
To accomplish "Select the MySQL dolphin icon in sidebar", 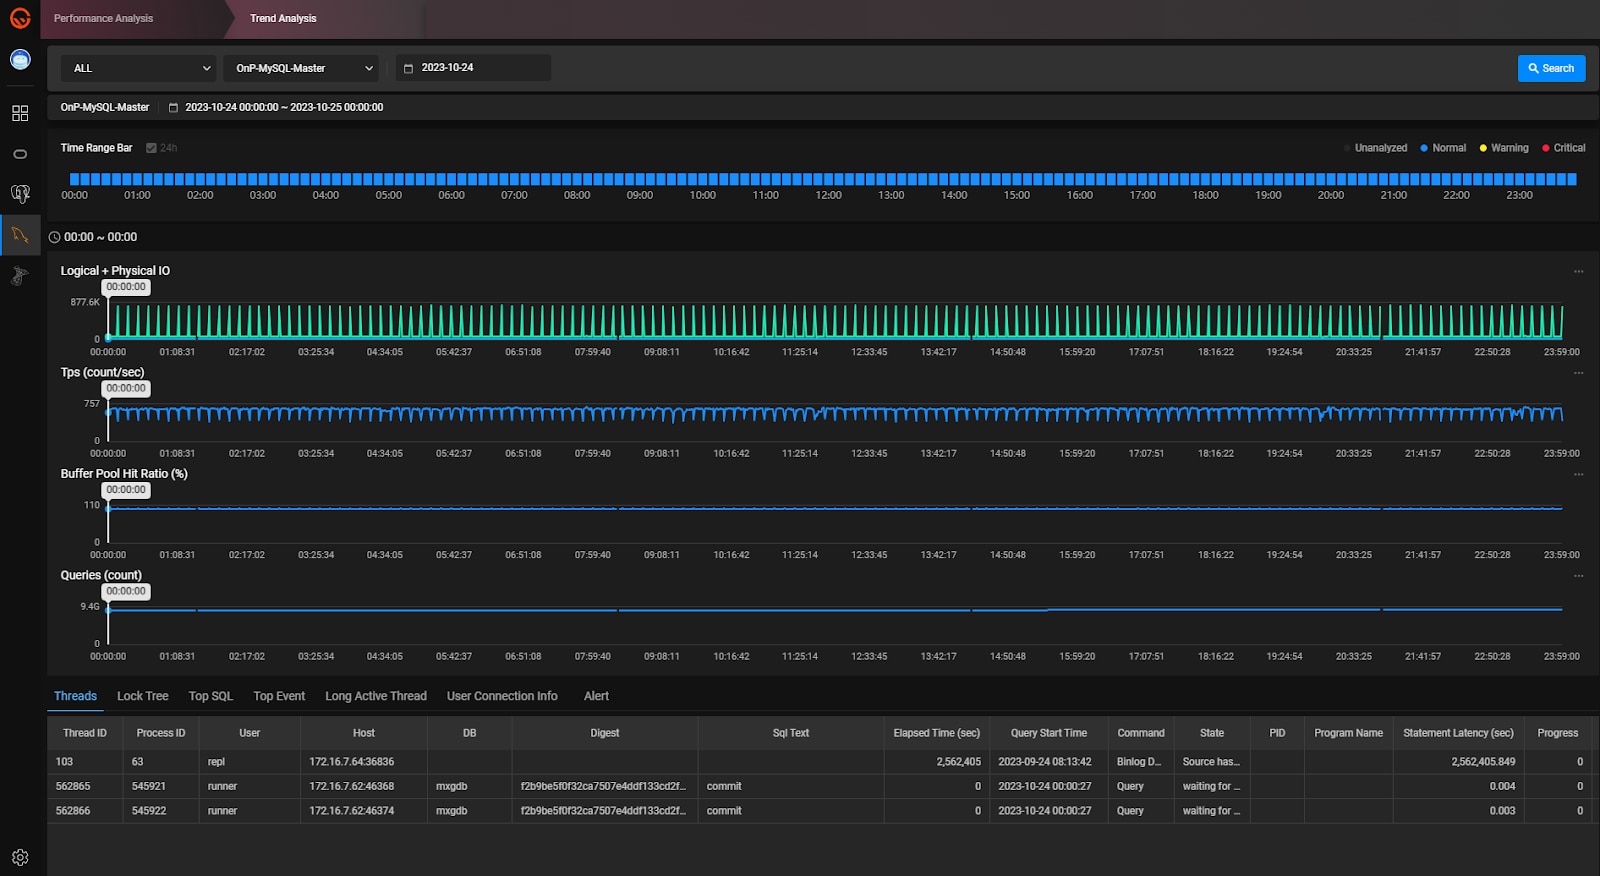I will (x=20, y=236).
